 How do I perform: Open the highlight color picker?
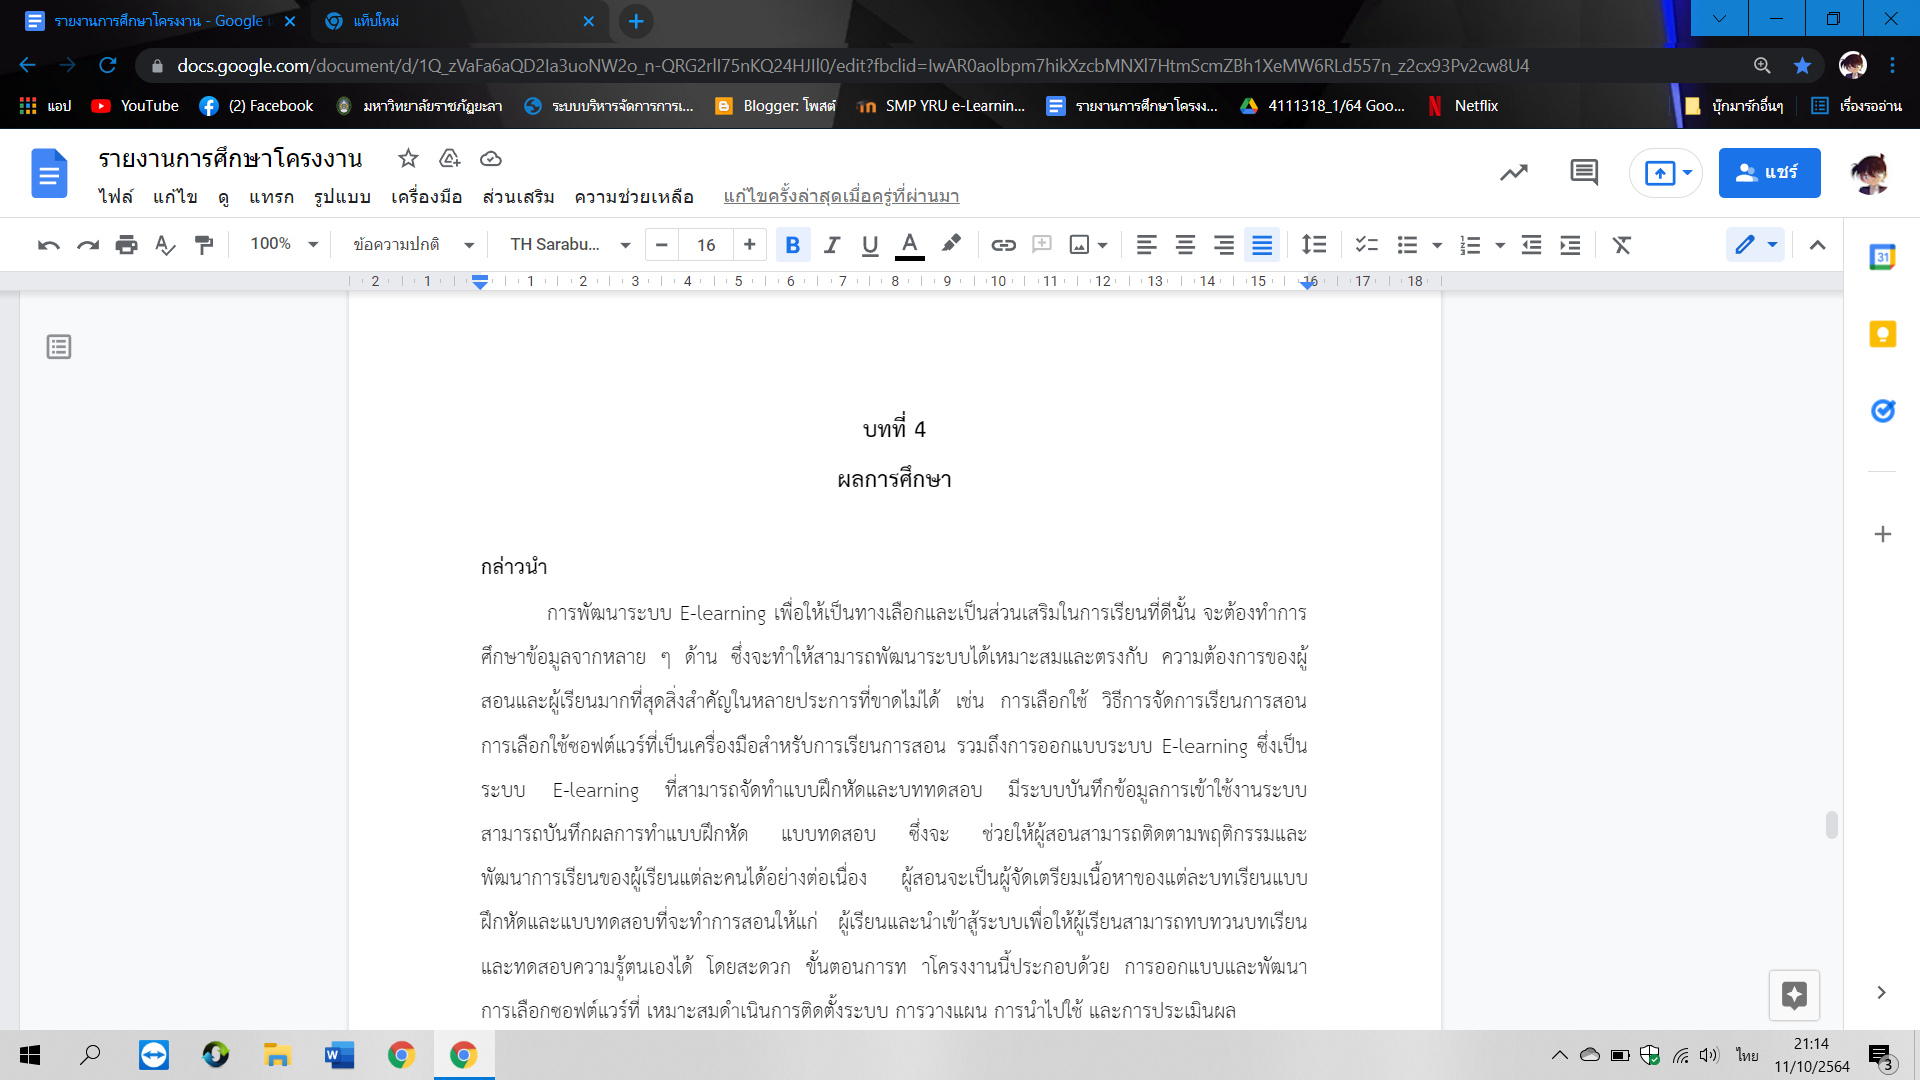pos(951,245)
